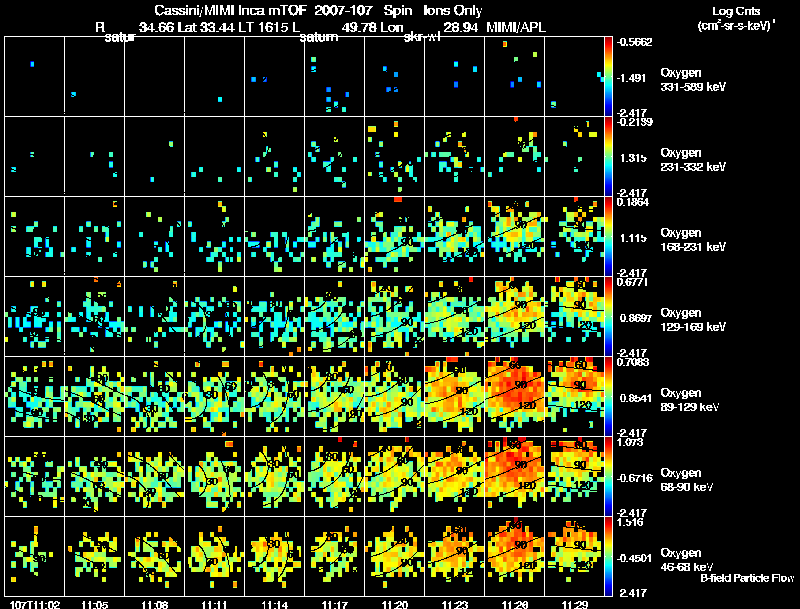Select the "Oxygen 89-129 keV" row label
Screen dimensions: 800x609
(x=690, y=400)
